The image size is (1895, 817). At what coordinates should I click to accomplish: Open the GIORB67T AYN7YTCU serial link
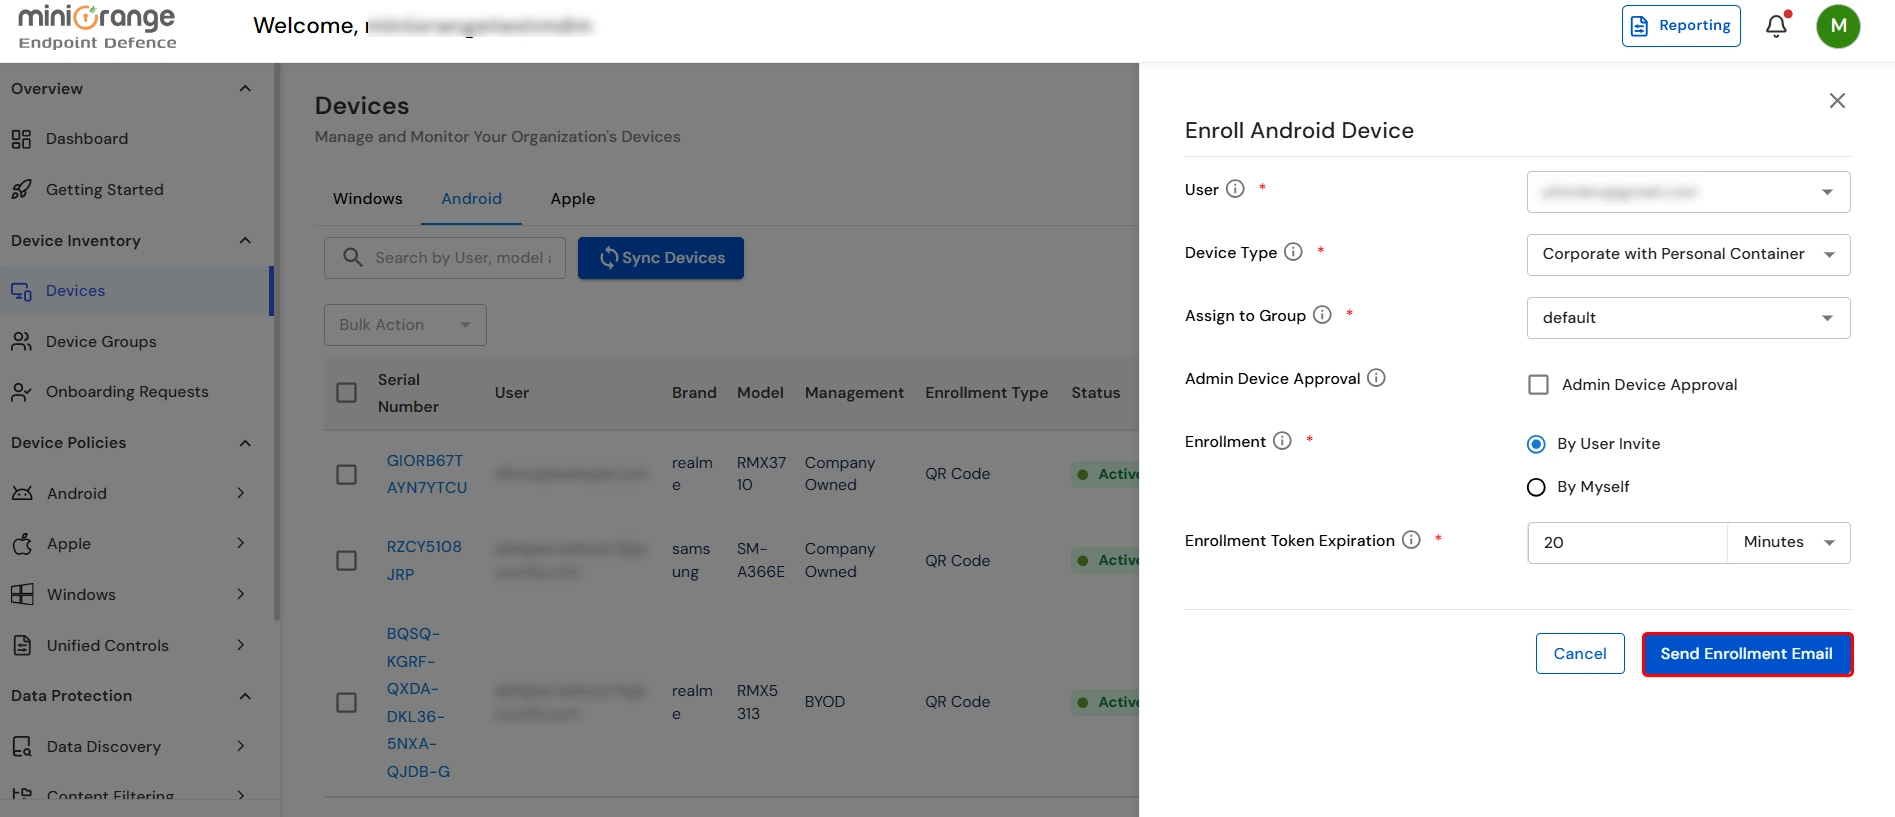click(x=427, y=474)
